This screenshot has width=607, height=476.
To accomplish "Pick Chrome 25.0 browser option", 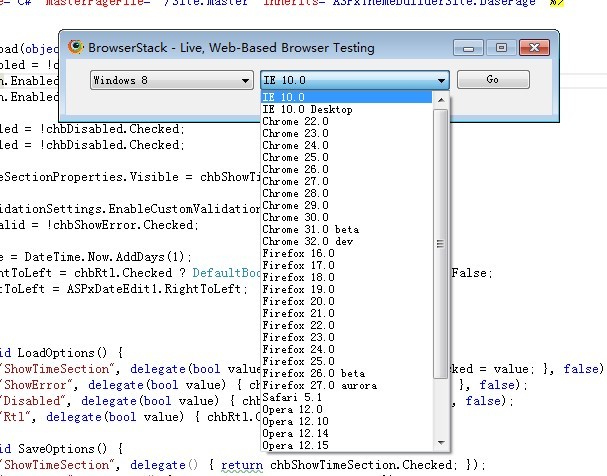I will point(346,157).
